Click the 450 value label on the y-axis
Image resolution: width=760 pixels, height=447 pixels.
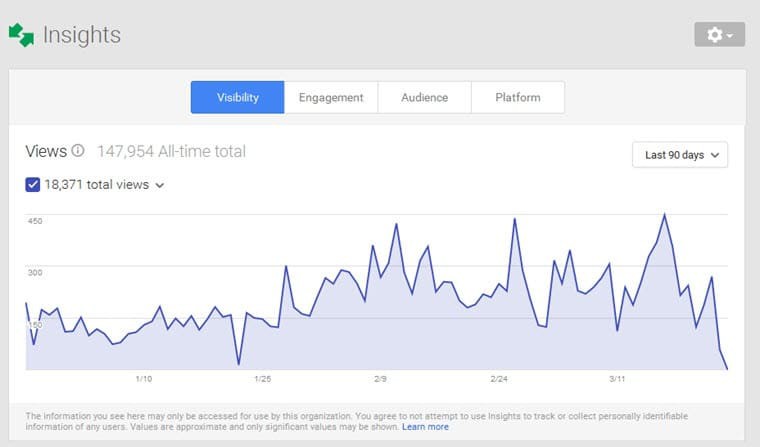34,221
